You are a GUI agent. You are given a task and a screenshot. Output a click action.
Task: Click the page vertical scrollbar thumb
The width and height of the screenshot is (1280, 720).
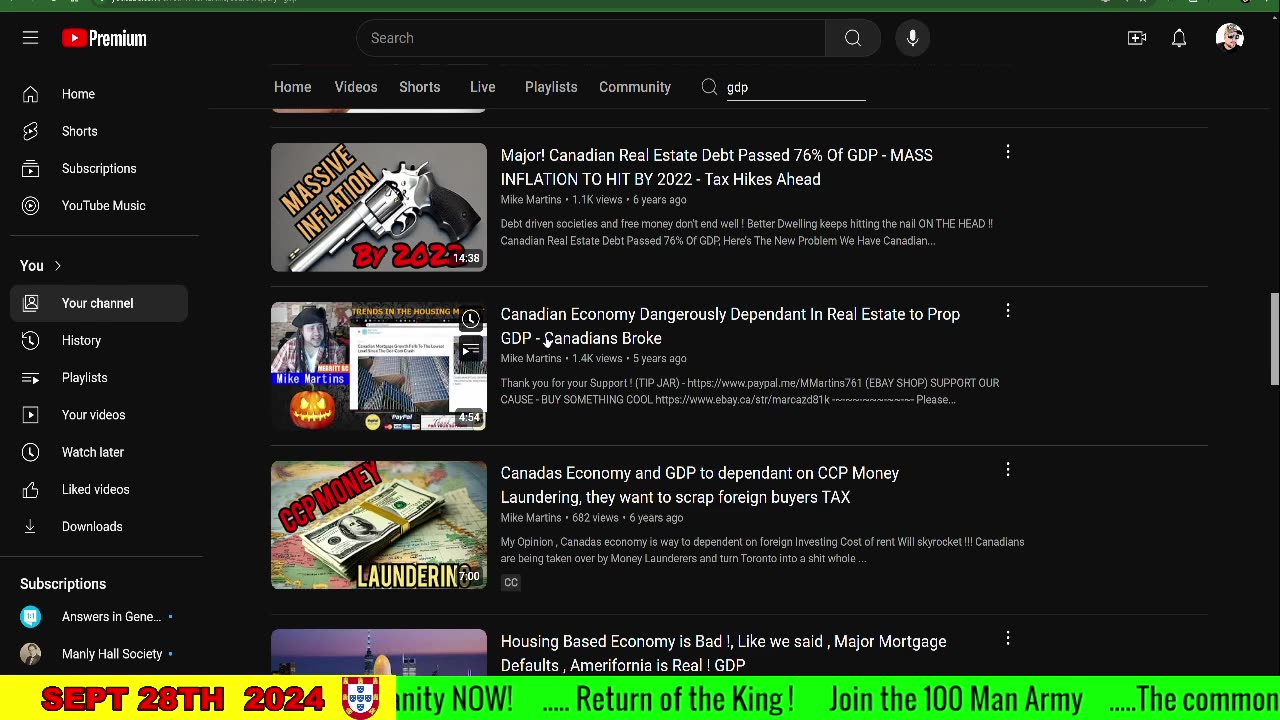[x=1274, y=338]
